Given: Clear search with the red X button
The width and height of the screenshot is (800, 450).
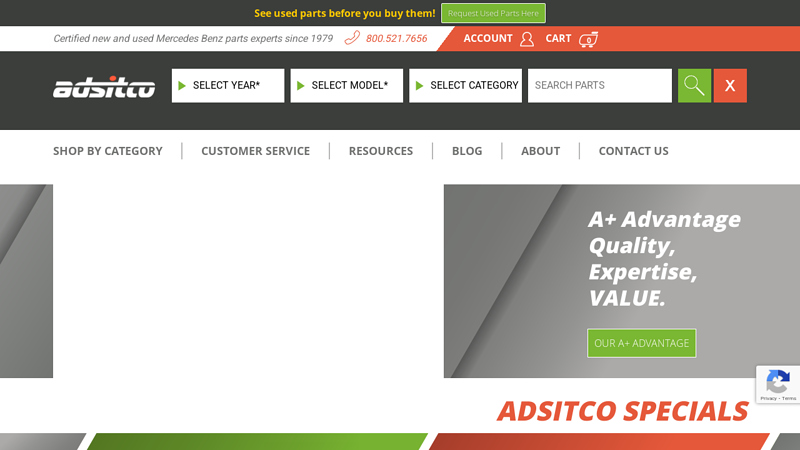Looking at the screenshot, I should [730, 86].
